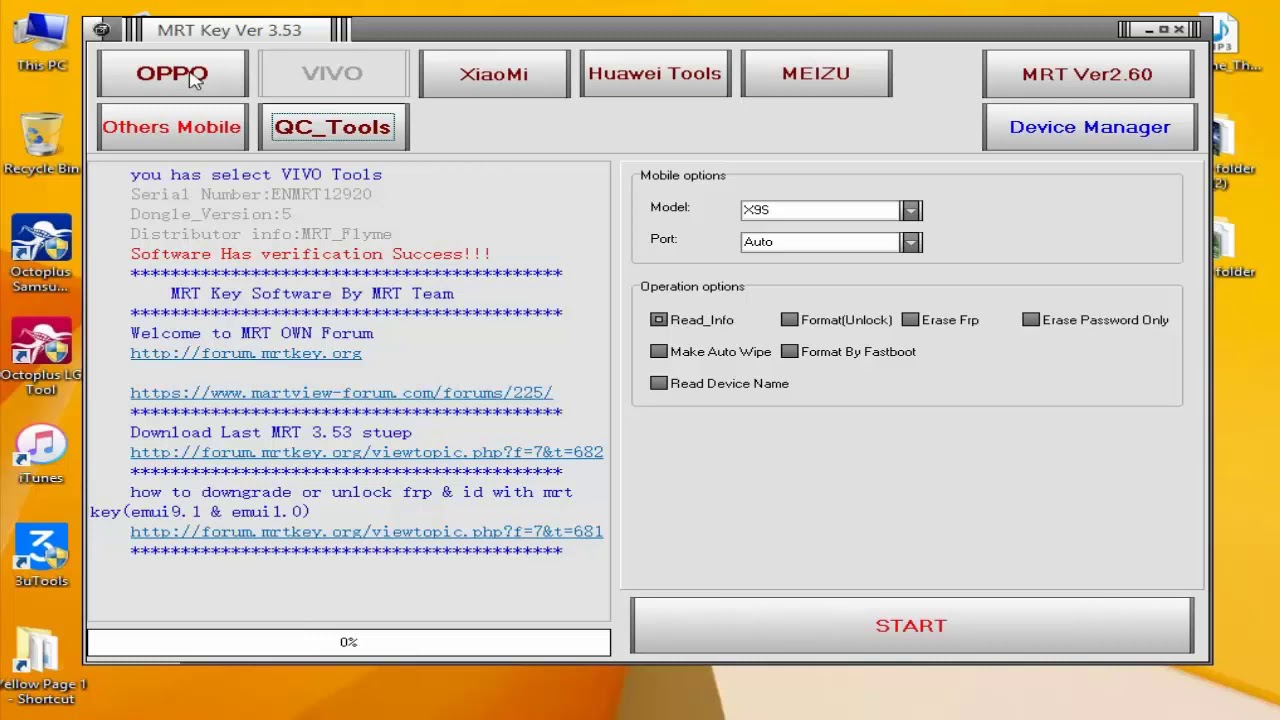Select Erase Password Only option

1096,320
